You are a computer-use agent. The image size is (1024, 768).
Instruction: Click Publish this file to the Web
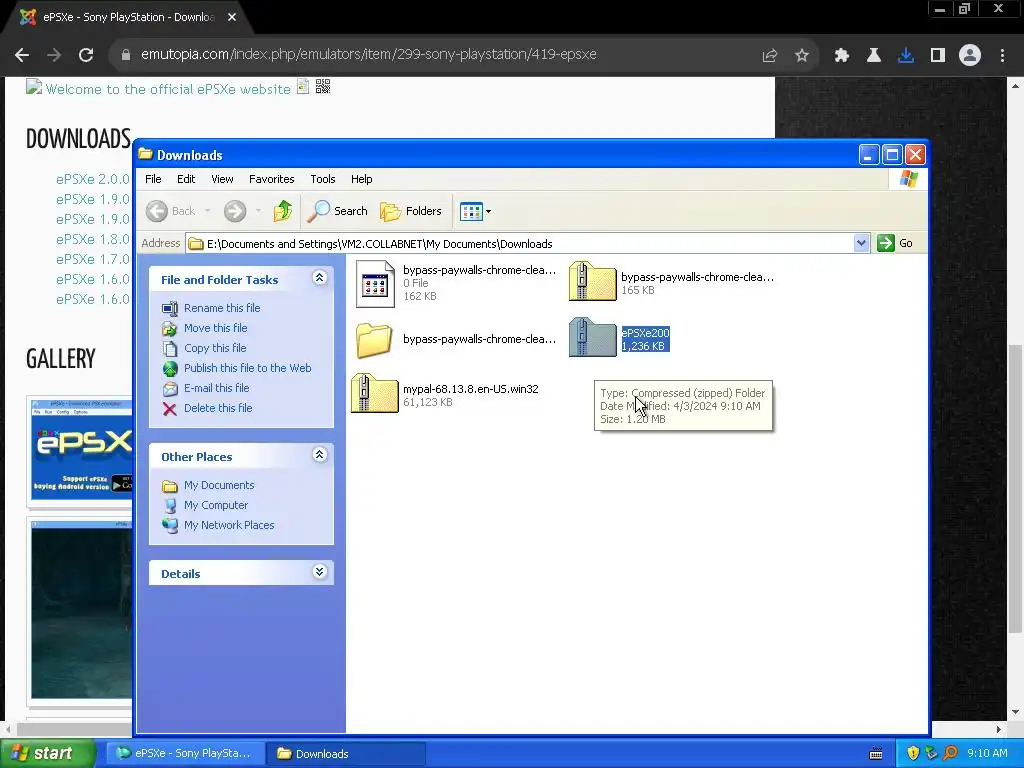(x=248, y=368)
